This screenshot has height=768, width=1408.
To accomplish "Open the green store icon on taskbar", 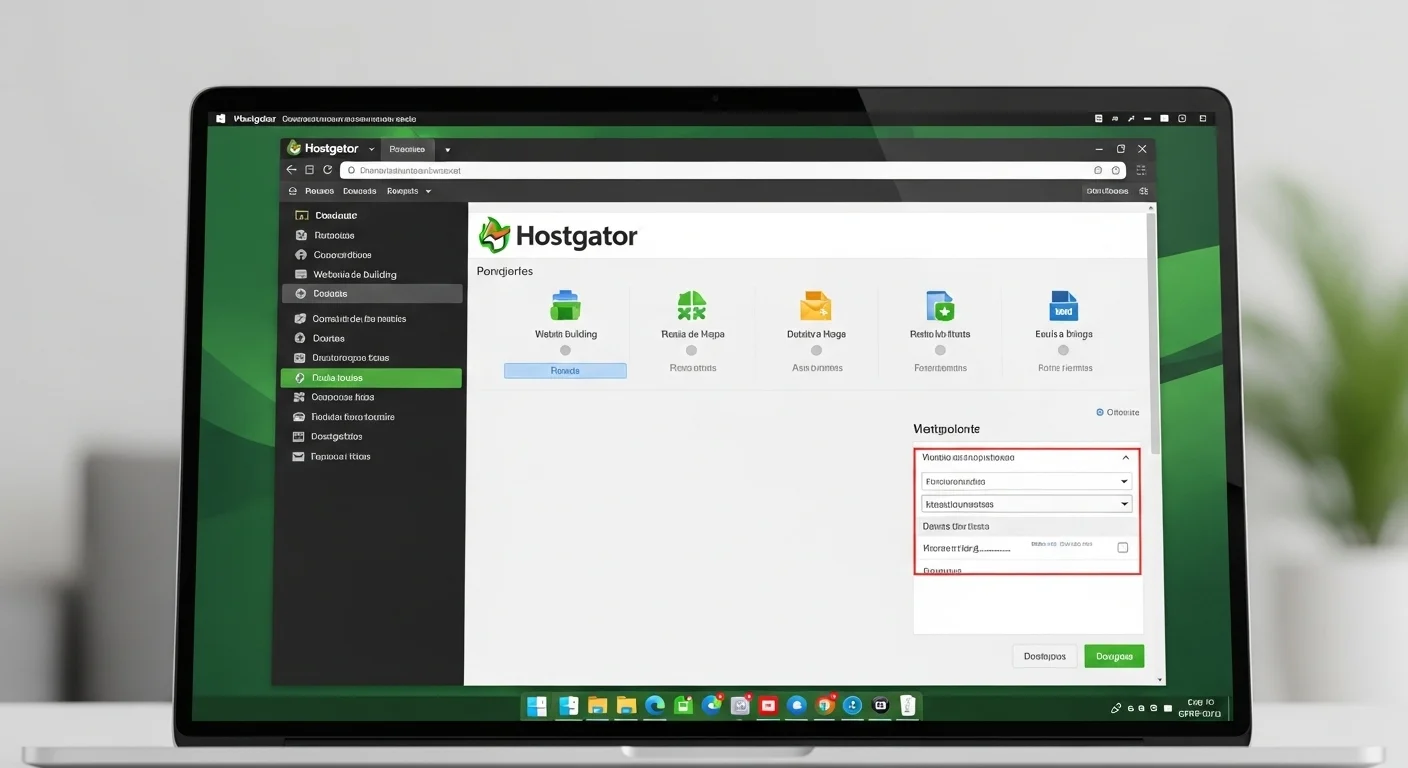I will tap(683, 706).
